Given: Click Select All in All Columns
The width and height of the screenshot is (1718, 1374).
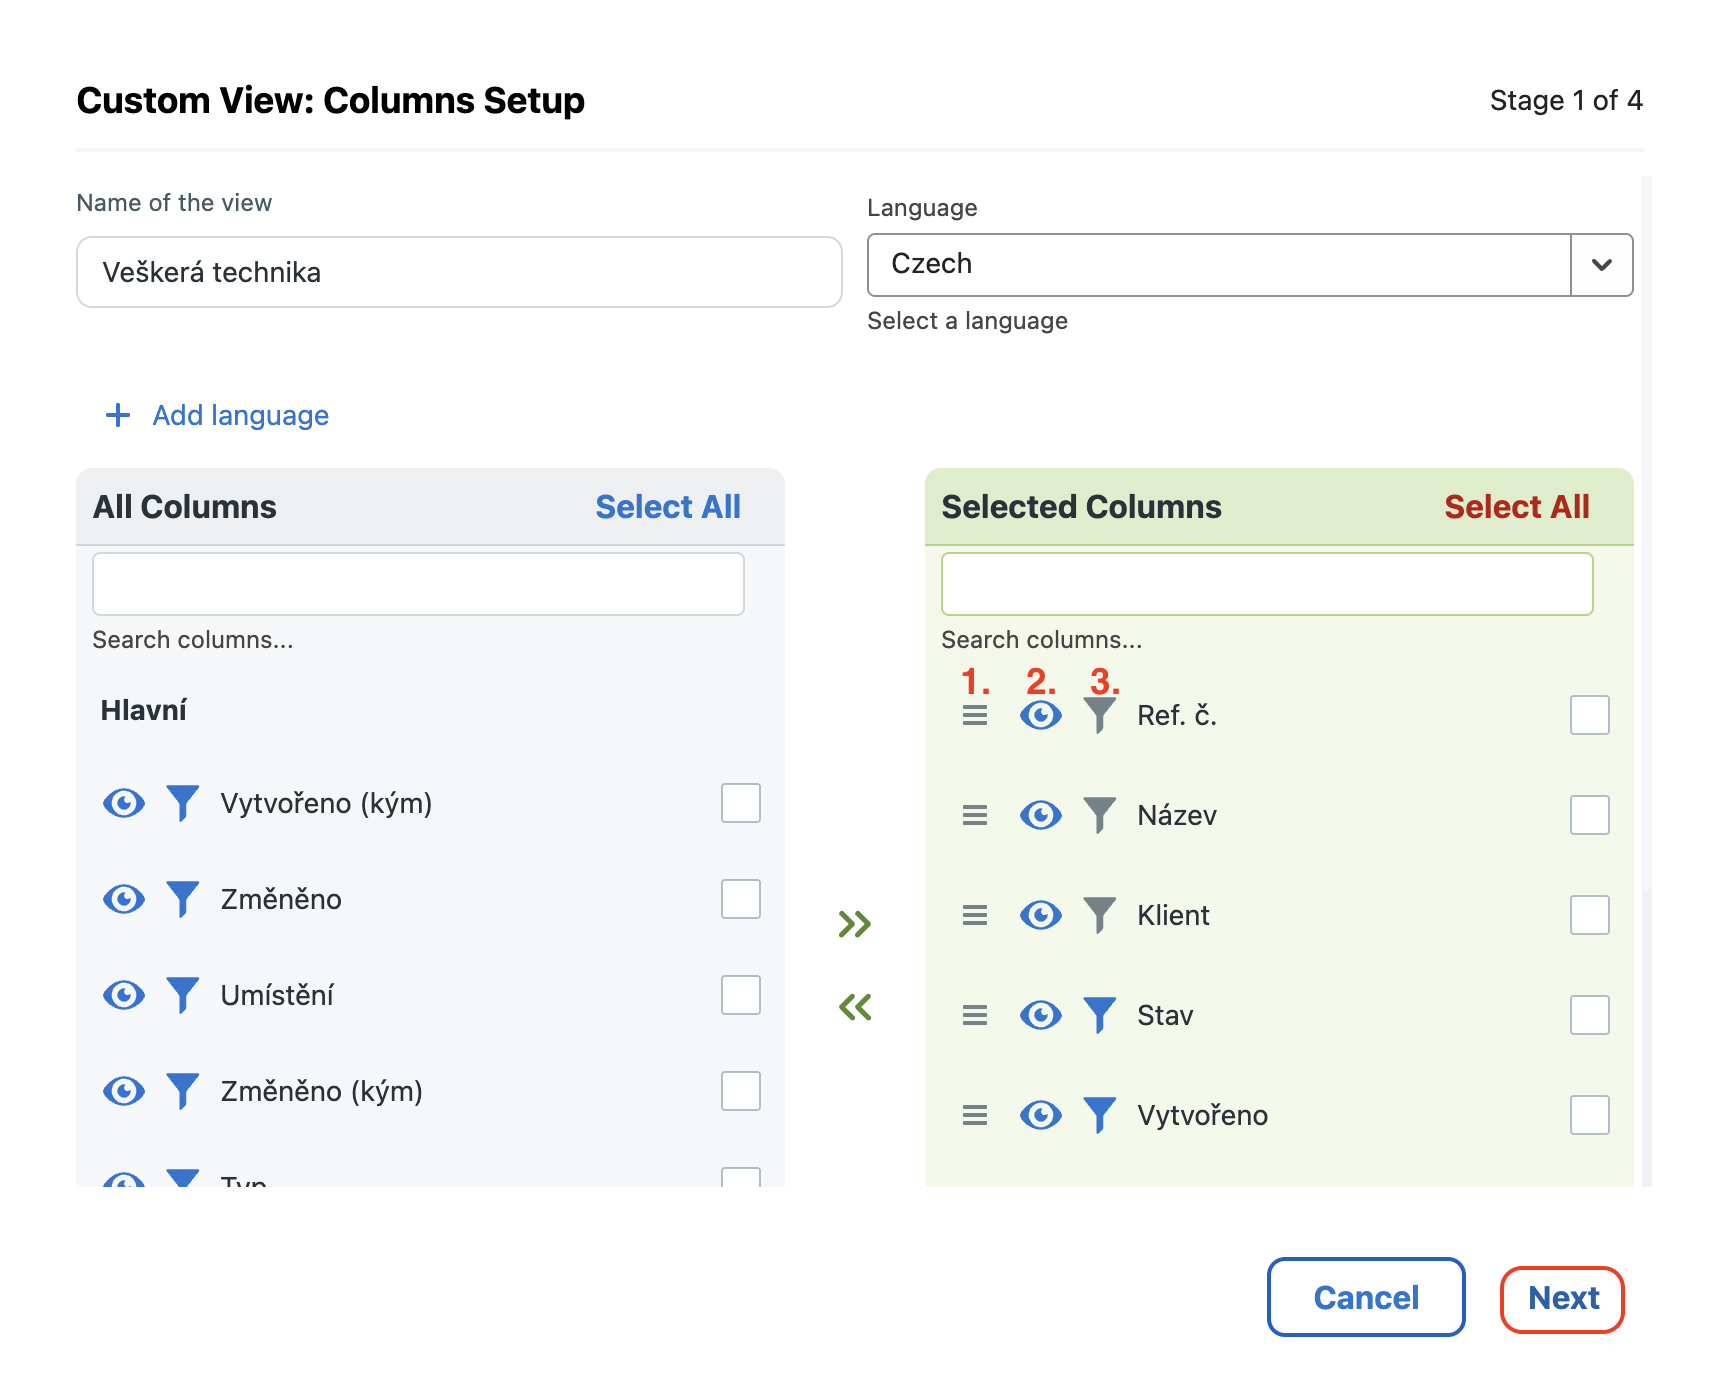Looking at the screenshot, I should 667,507.
